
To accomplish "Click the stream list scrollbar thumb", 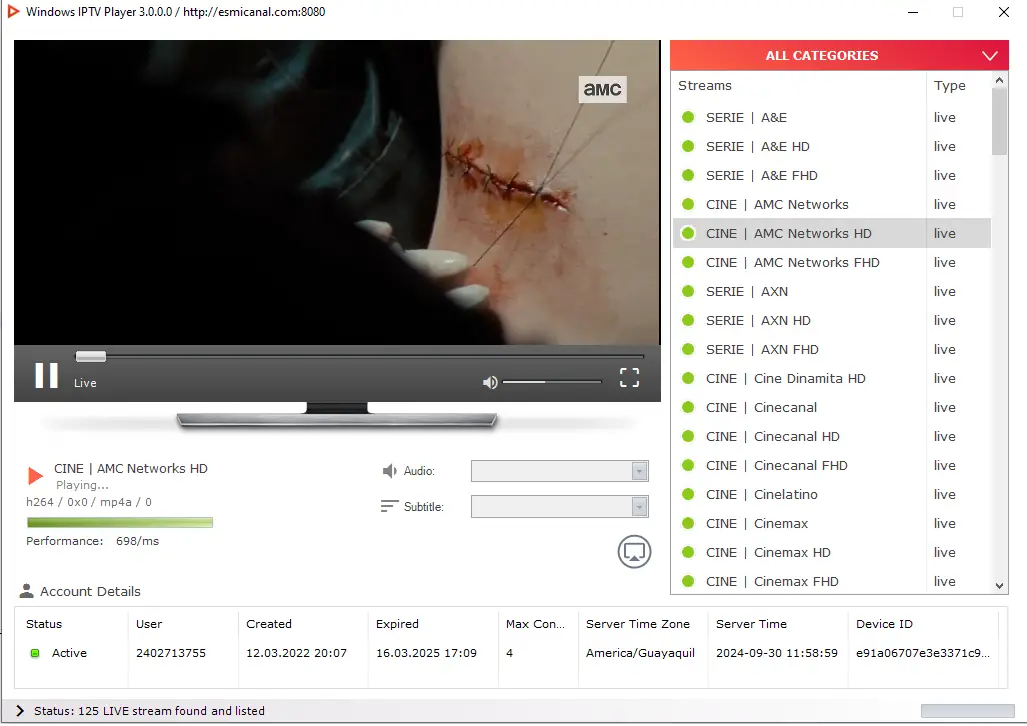I will [999, 121].
